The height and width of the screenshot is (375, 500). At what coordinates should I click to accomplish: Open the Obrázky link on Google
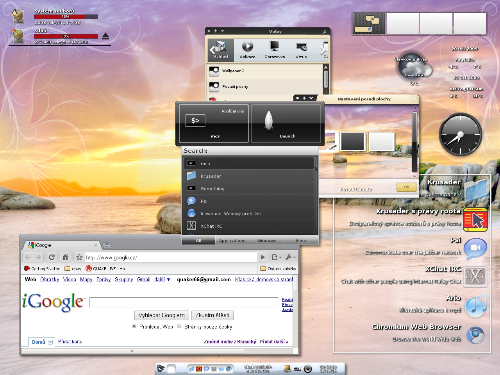[x=50, y=279]
